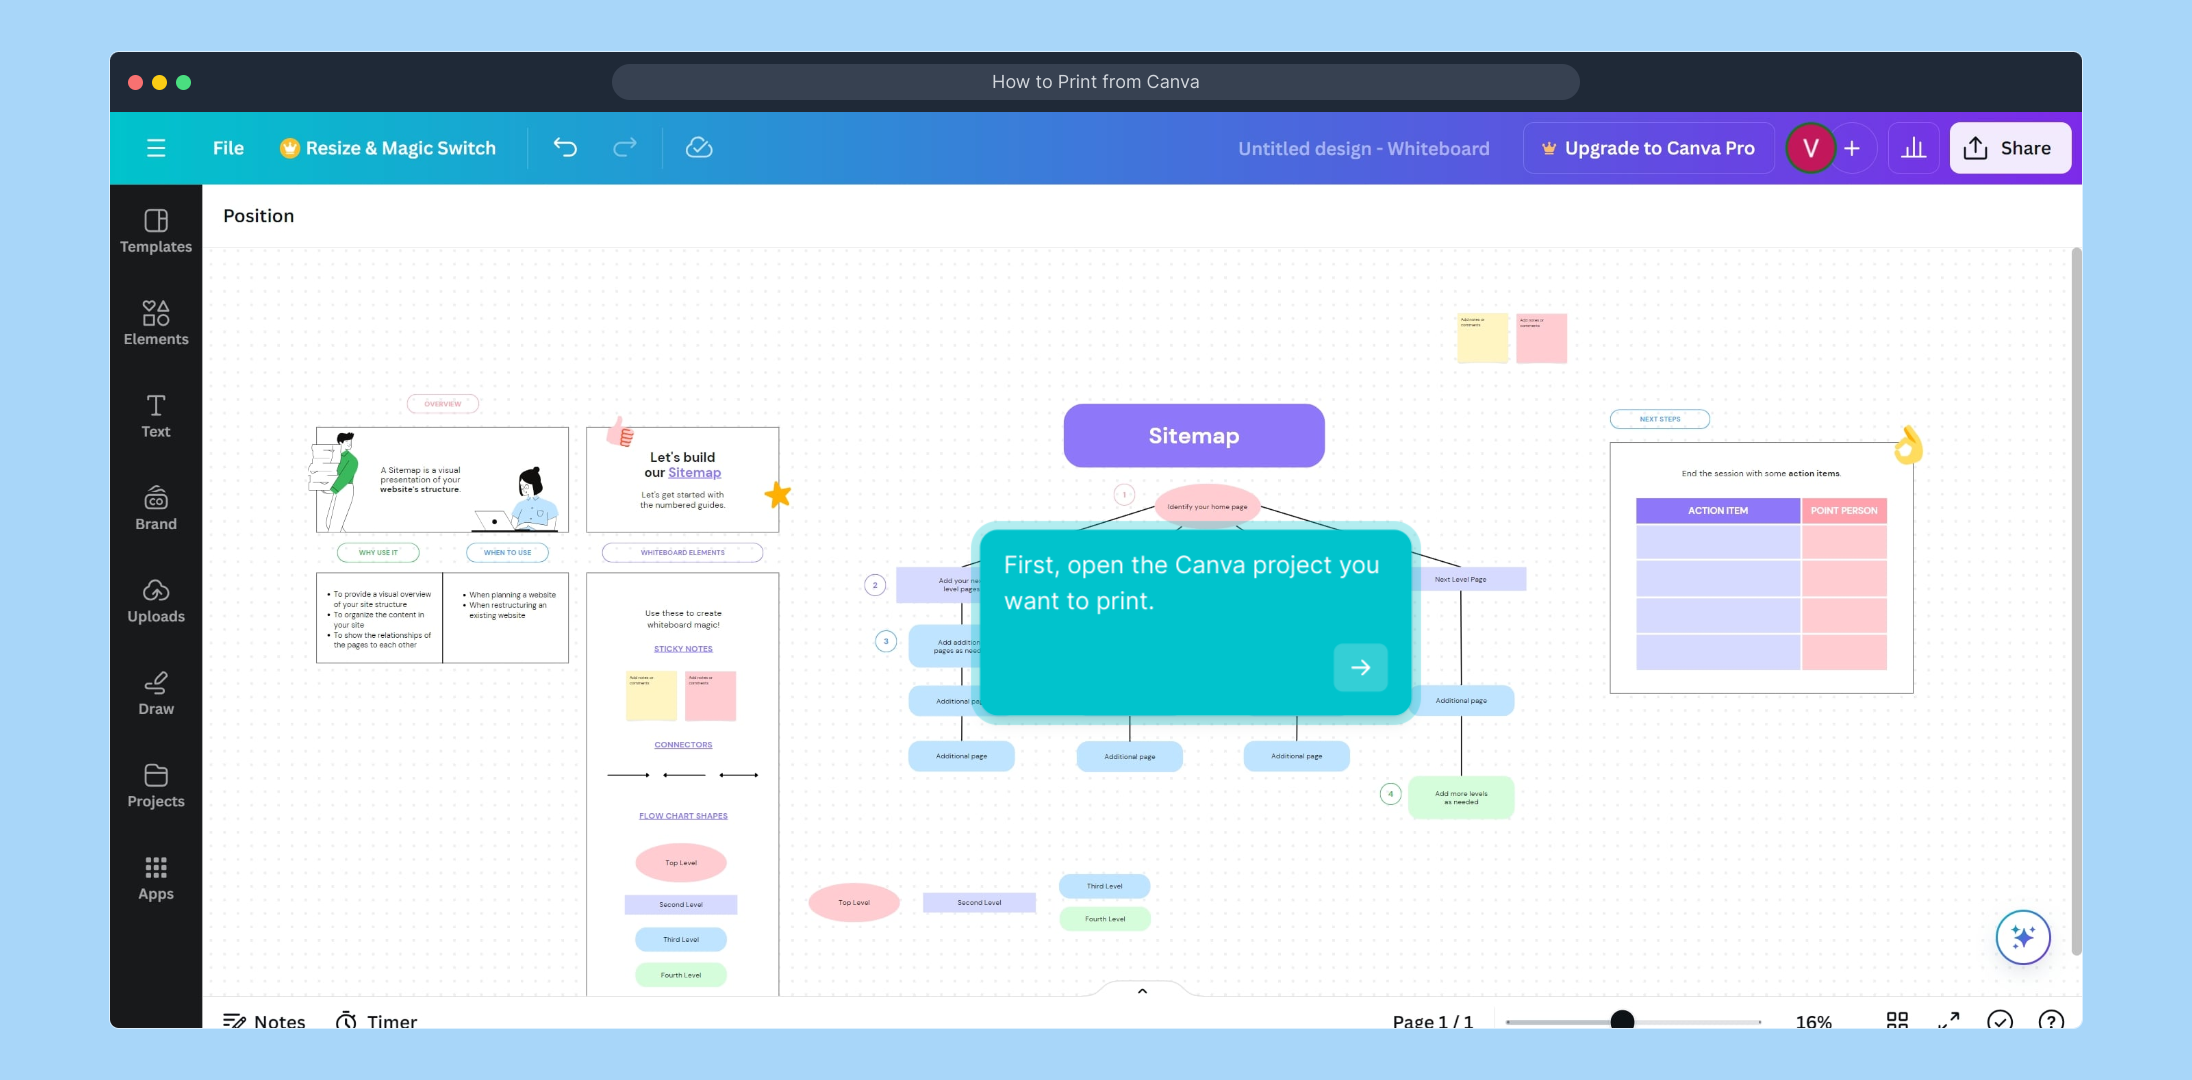Image resolution: width=2192 pixels, height=1080 pixels.
Task: Click the Share button
Action: pos(2009,148)
